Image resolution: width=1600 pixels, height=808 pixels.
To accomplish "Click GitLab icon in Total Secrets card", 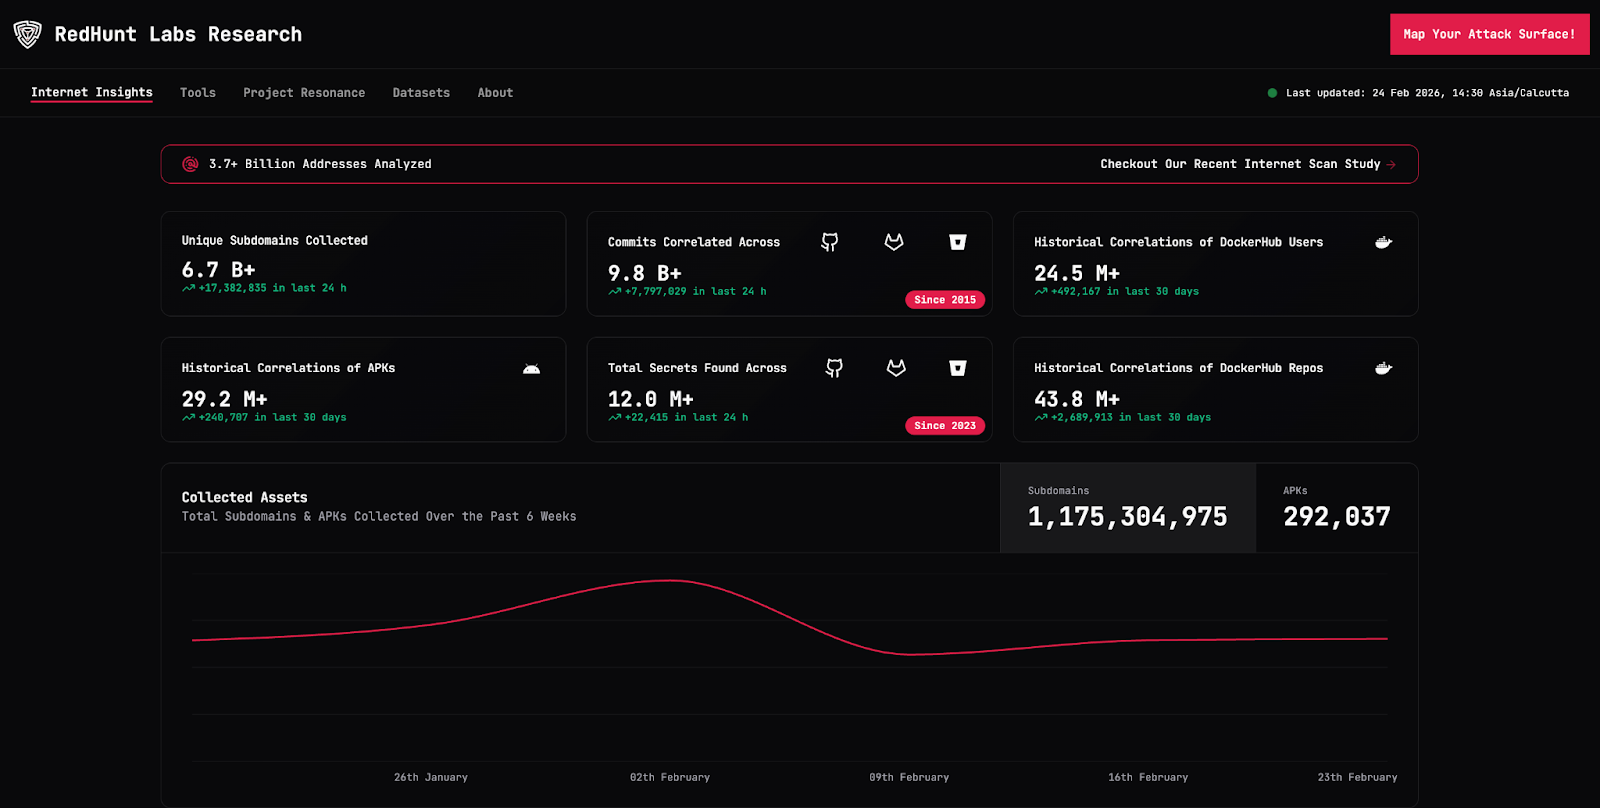I will 896,368.
